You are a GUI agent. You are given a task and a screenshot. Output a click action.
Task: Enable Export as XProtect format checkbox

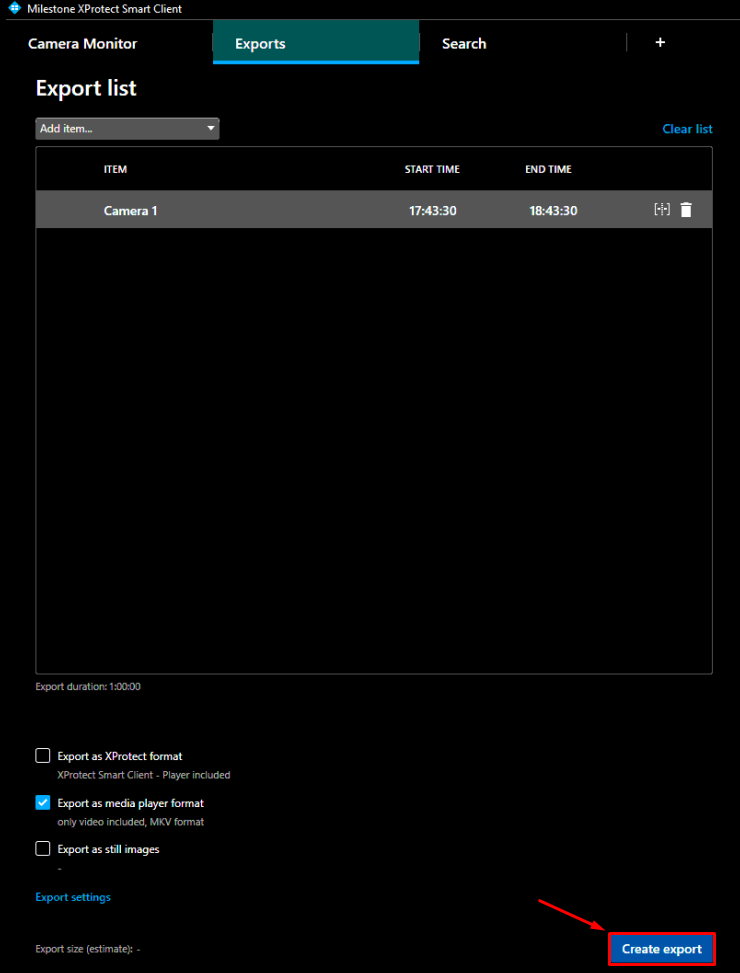(x=43, y=756)
